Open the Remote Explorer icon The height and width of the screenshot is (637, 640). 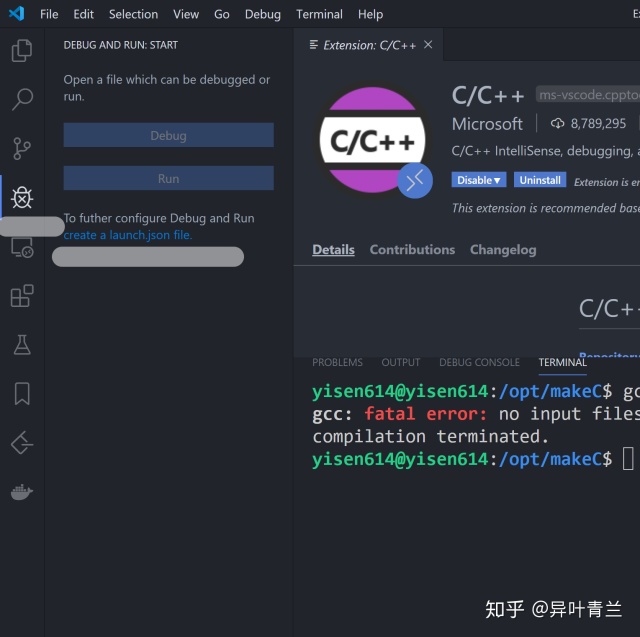point(22,248)
